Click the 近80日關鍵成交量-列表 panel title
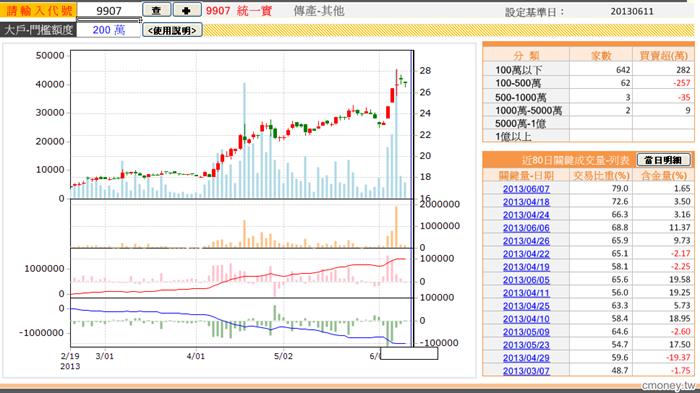The height and width of the screenshot is (393, 700). 576,160
